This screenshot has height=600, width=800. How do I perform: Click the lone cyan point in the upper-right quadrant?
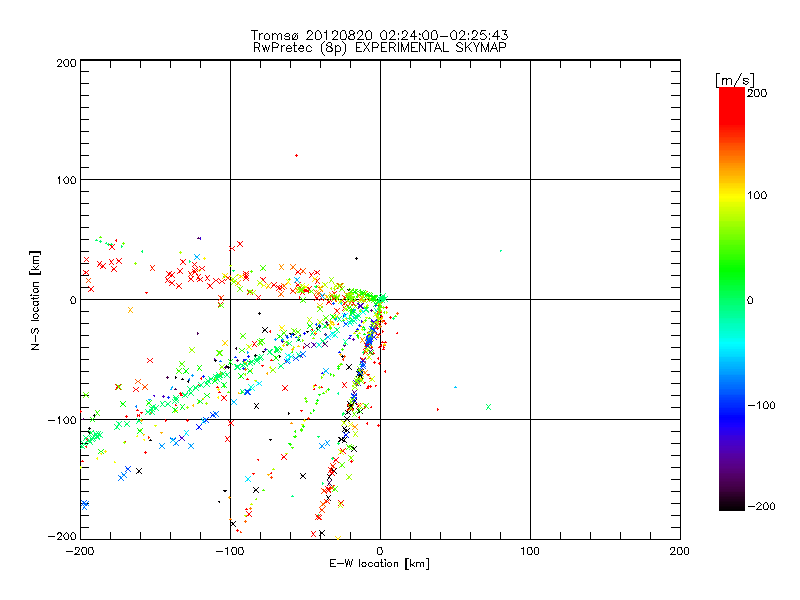click(500, 251)
